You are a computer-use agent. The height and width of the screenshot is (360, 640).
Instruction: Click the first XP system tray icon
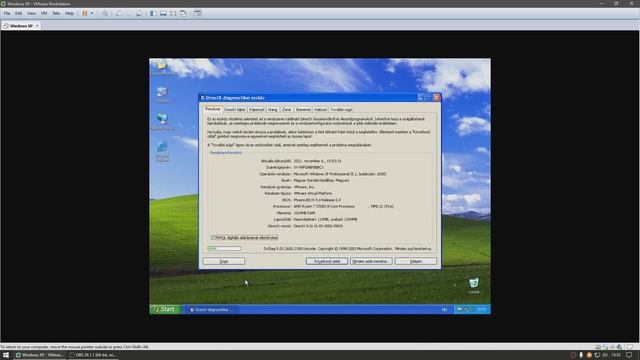(x=460, y=309)
